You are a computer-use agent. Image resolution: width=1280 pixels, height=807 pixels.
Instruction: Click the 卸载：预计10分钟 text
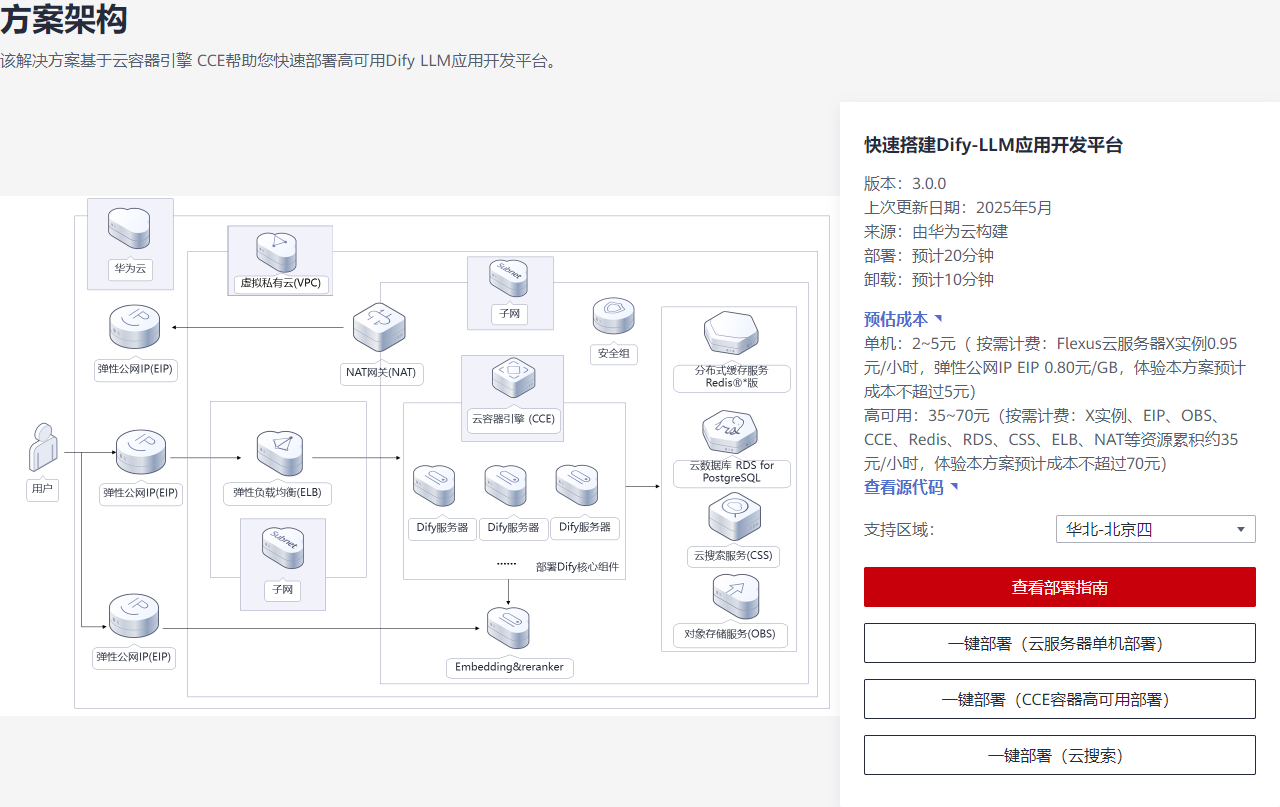[x=929, y=279]
